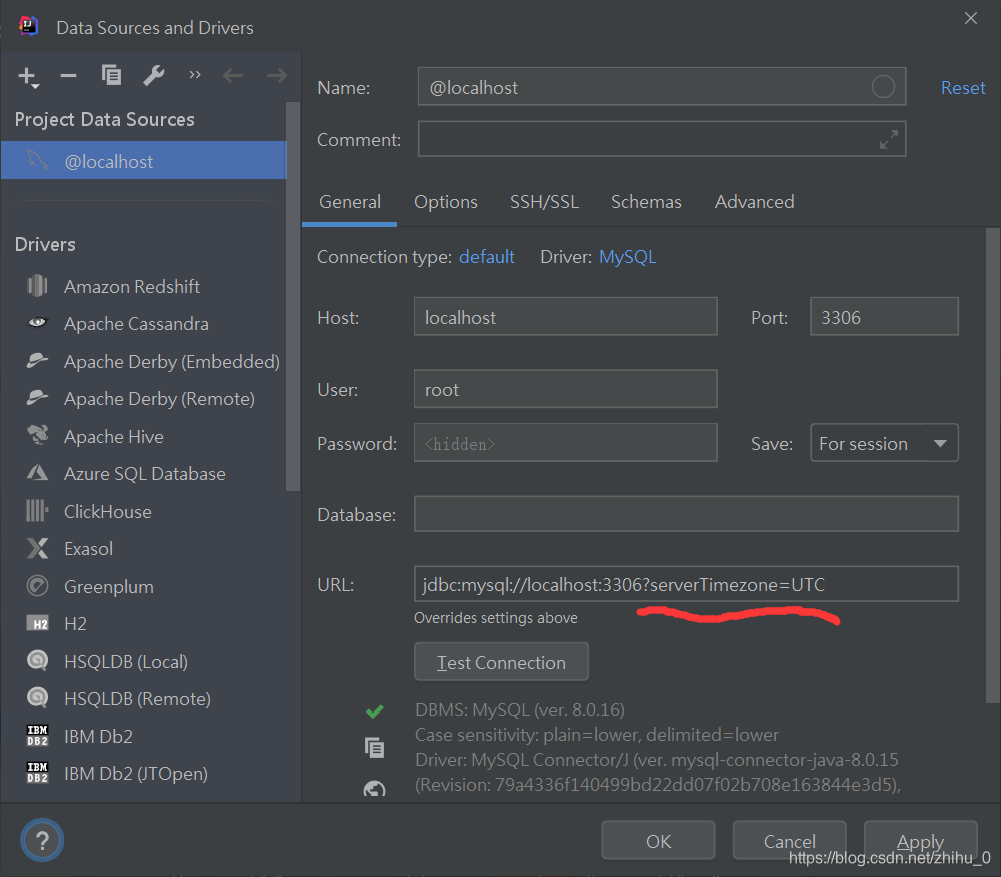Pick the IBM Db2 (JTOpen) driver

[135, 774]
